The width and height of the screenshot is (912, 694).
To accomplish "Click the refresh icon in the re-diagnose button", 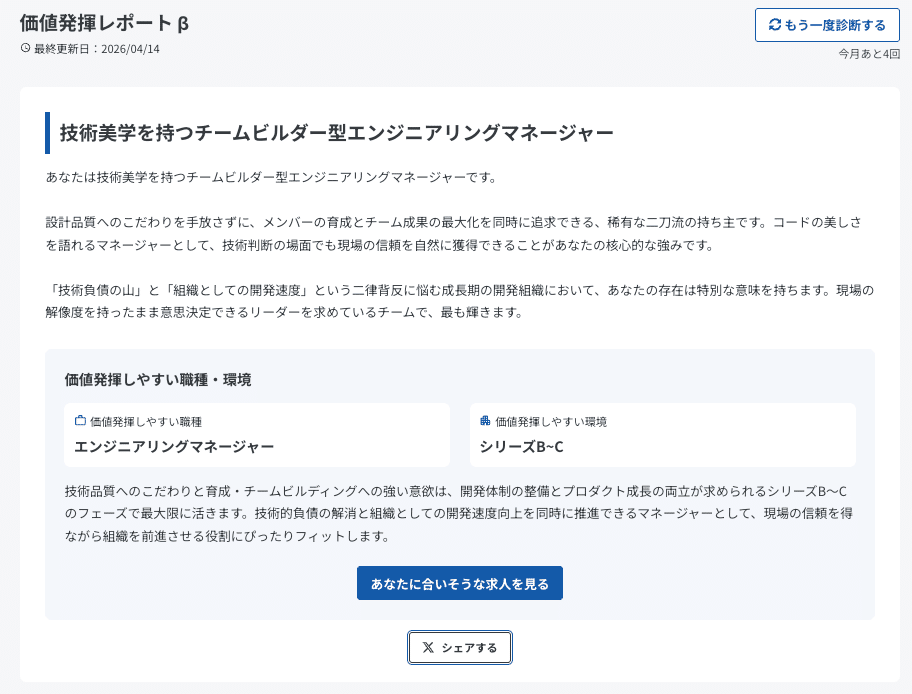I will (775, 25).
